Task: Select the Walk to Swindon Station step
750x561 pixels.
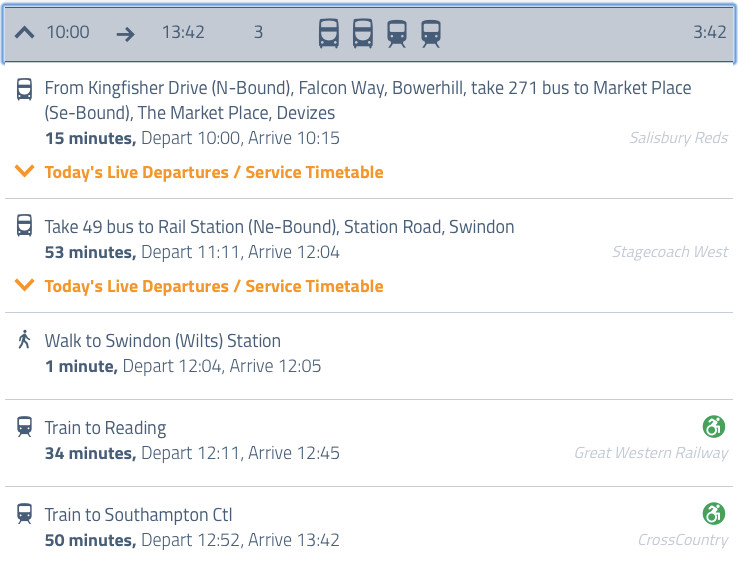Action: tap(163, 341)
